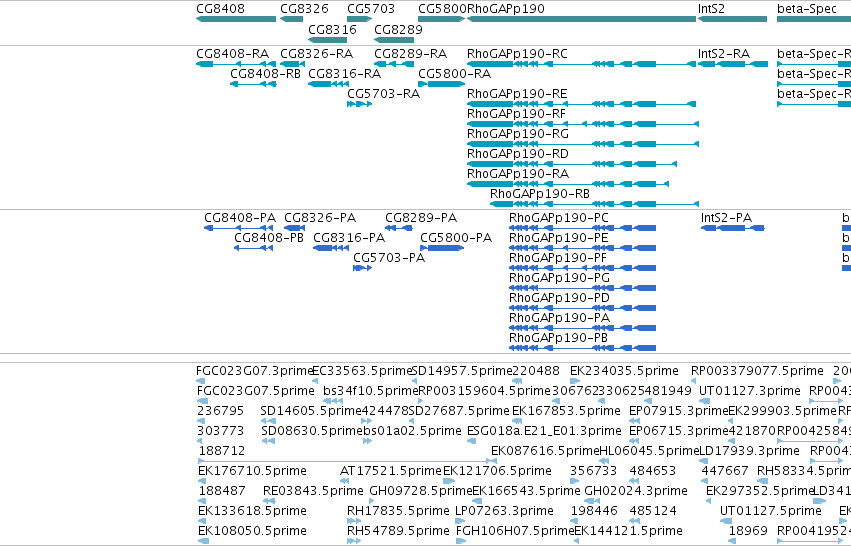Select EST EK297352.5prime

709,501
